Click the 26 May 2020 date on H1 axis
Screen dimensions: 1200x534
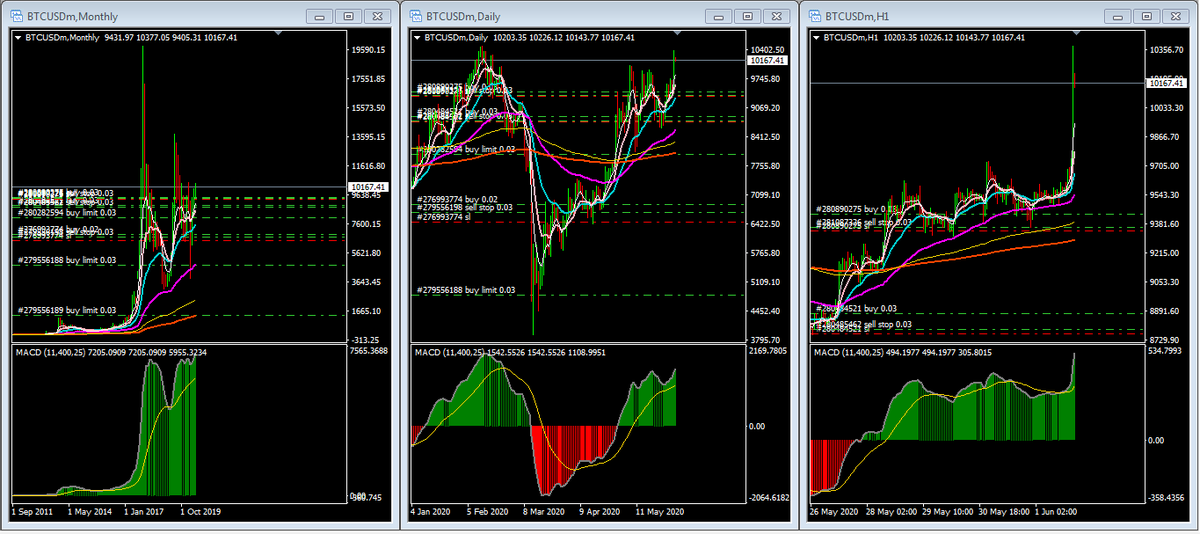pyautogui.click(x=836, y=510)
